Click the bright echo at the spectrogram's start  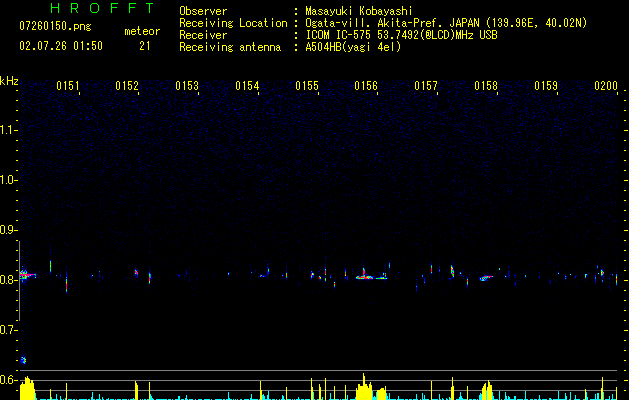pyautogui.click(x=26, y=275)
